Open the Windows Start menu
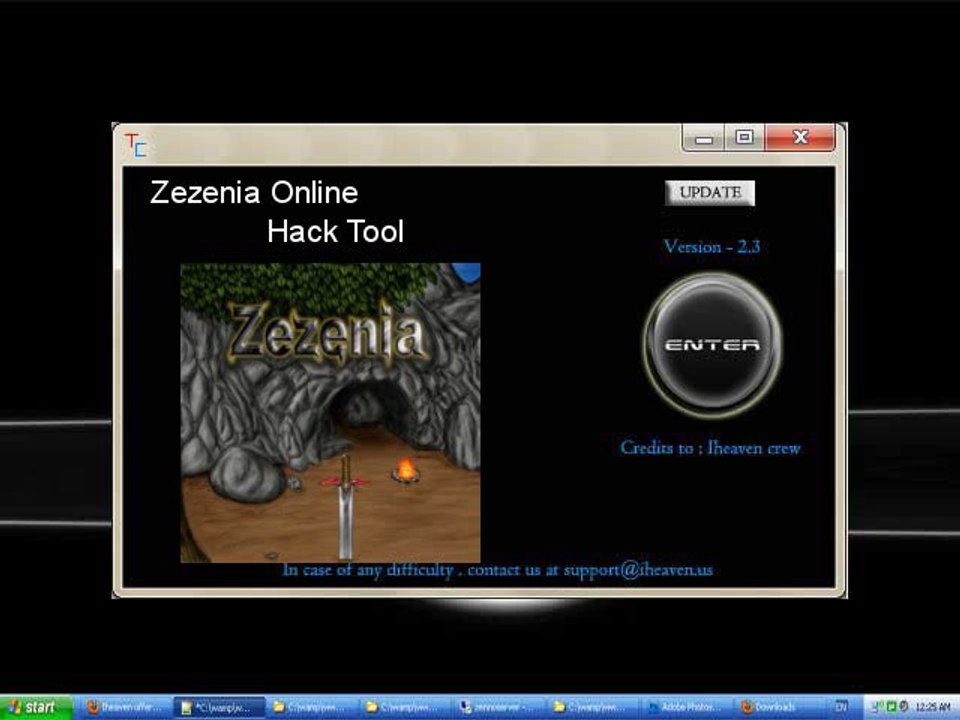 [x=36, y=707]
